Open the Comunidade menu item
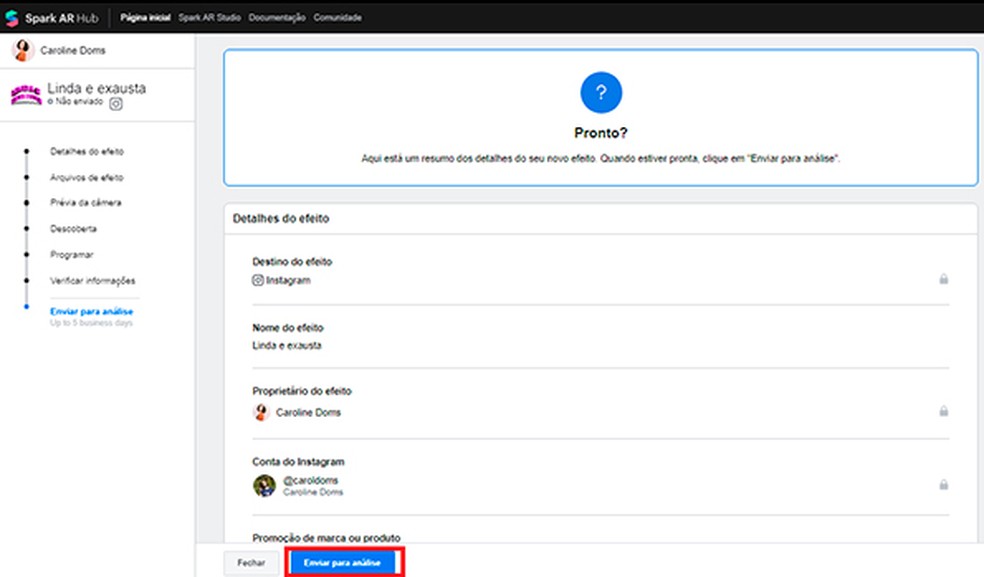This screenshot has width=984, height=577. click(x=338, y=18)
